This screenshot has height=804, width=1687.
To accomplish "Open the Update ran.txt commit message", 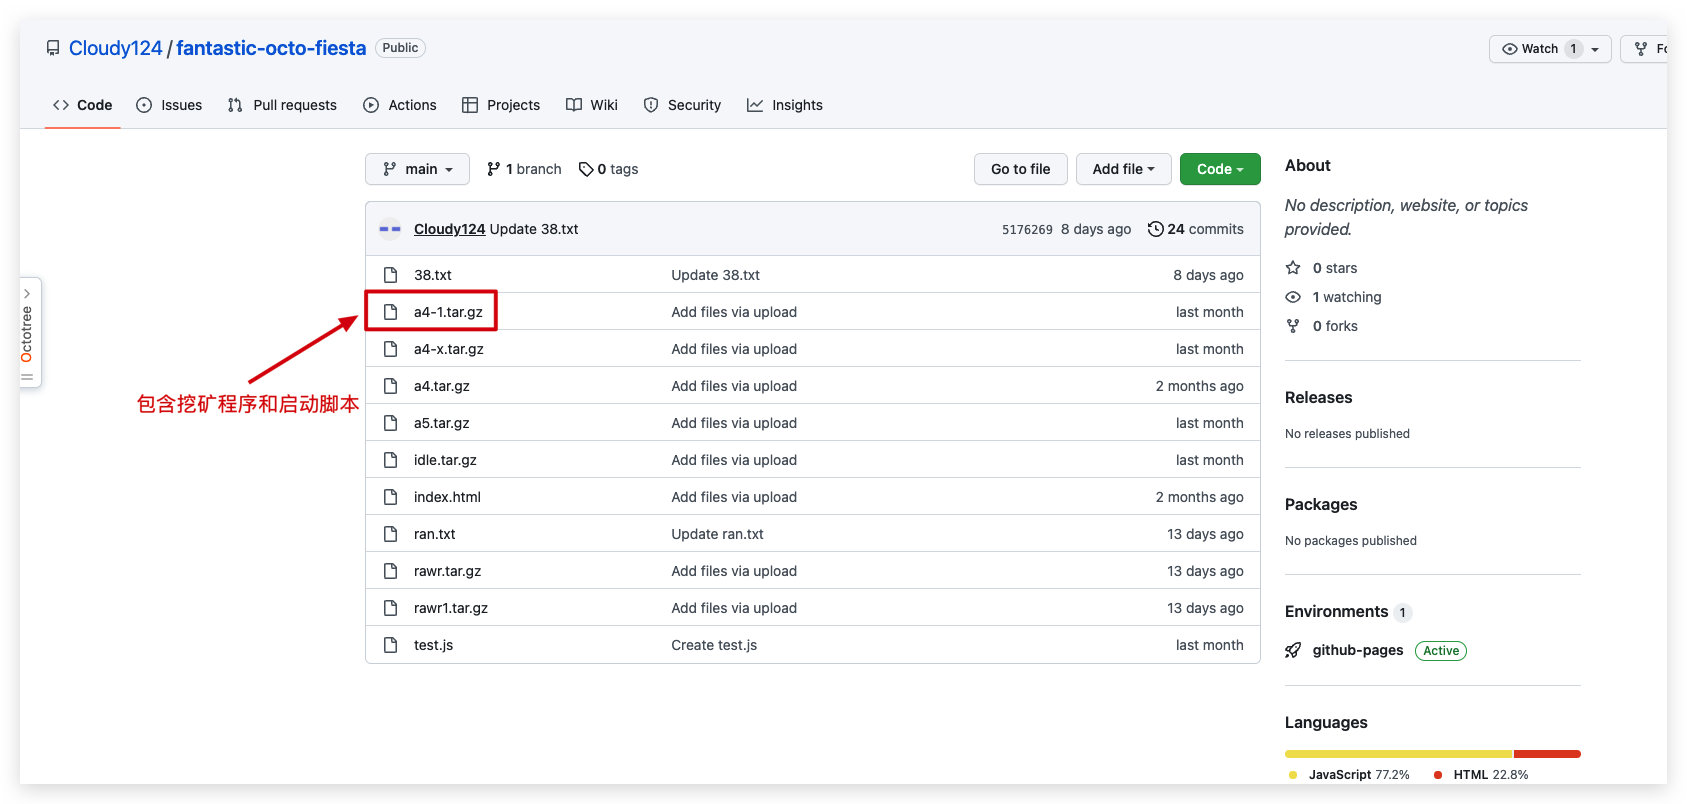I will 717,534.
